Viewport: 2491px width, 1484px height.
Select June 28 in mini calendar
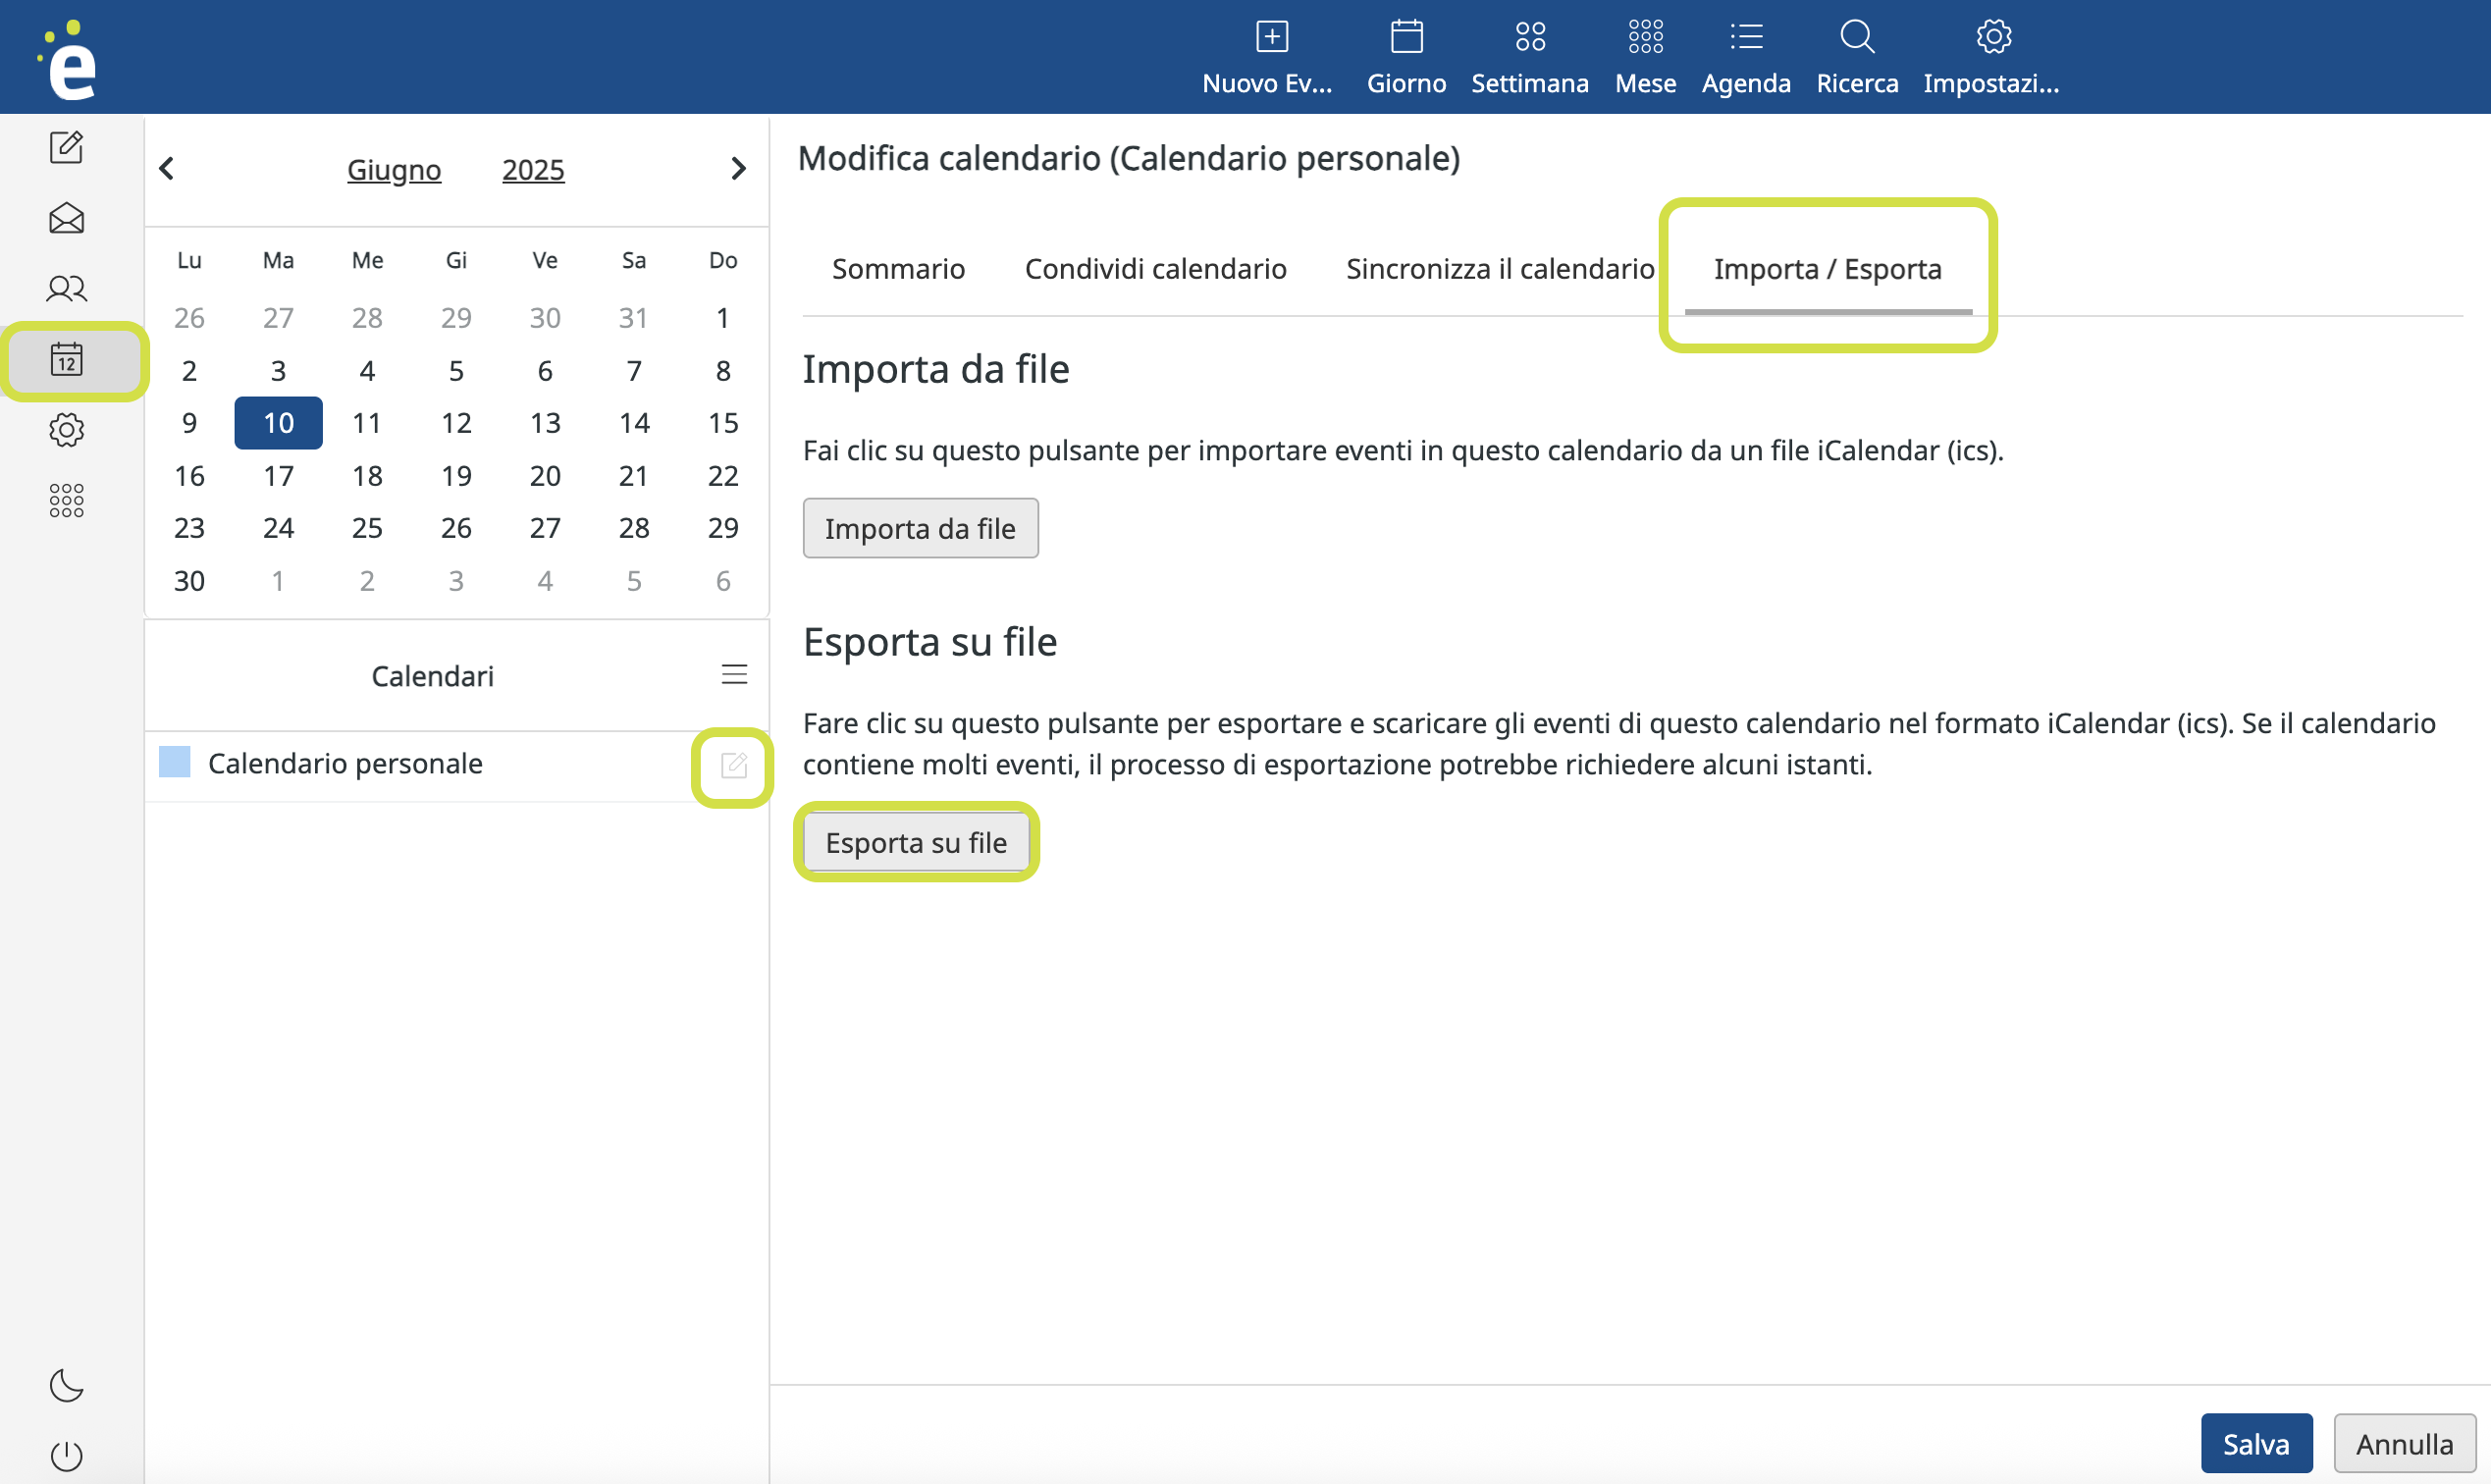click(x=634, y=528)
